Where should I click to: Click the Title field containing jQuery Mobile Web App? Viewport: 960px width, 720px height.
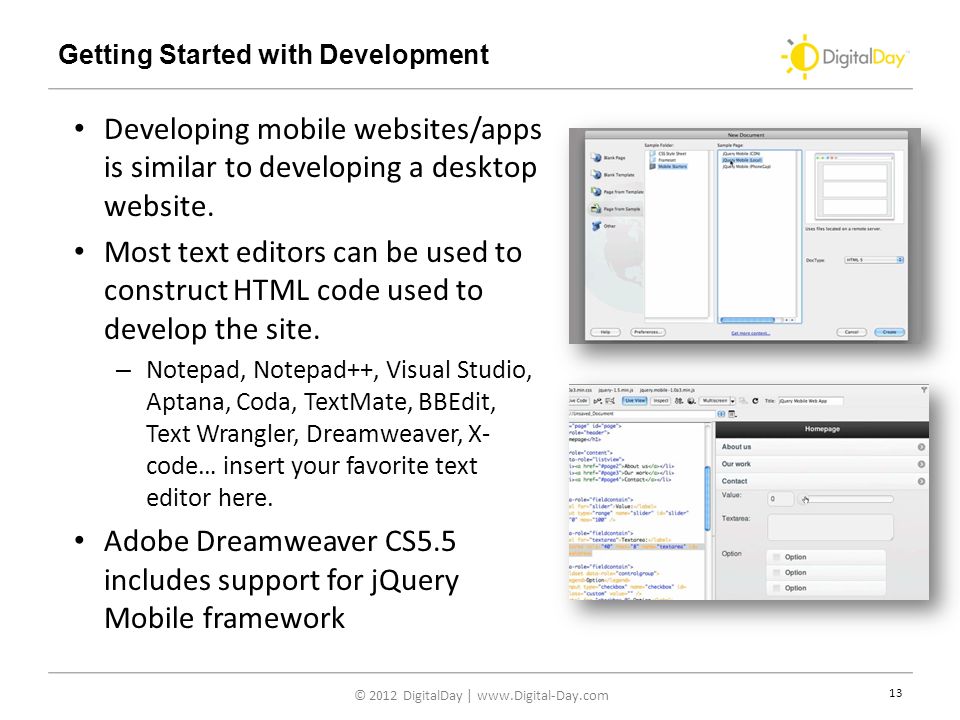(x=810, y=401)
